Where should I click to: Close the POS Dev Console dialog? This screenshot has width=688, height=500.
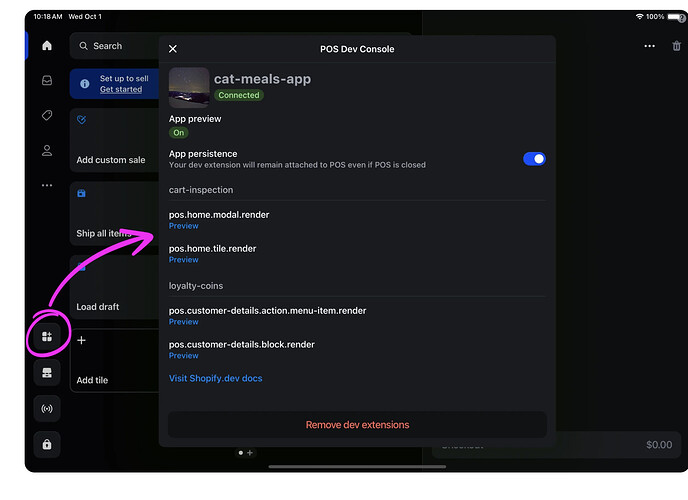(x=173, y=49)
